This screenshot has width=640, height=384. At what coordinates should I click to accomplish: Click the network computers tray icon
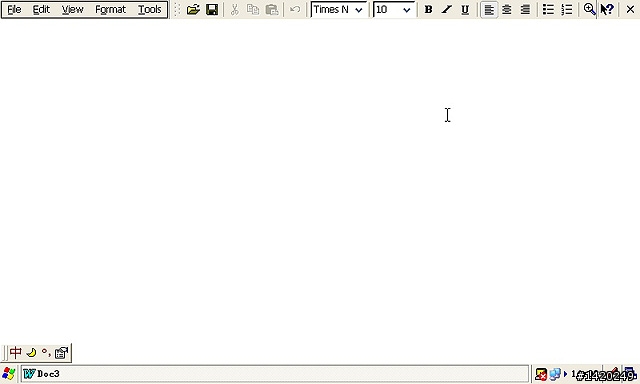point(555,374)
